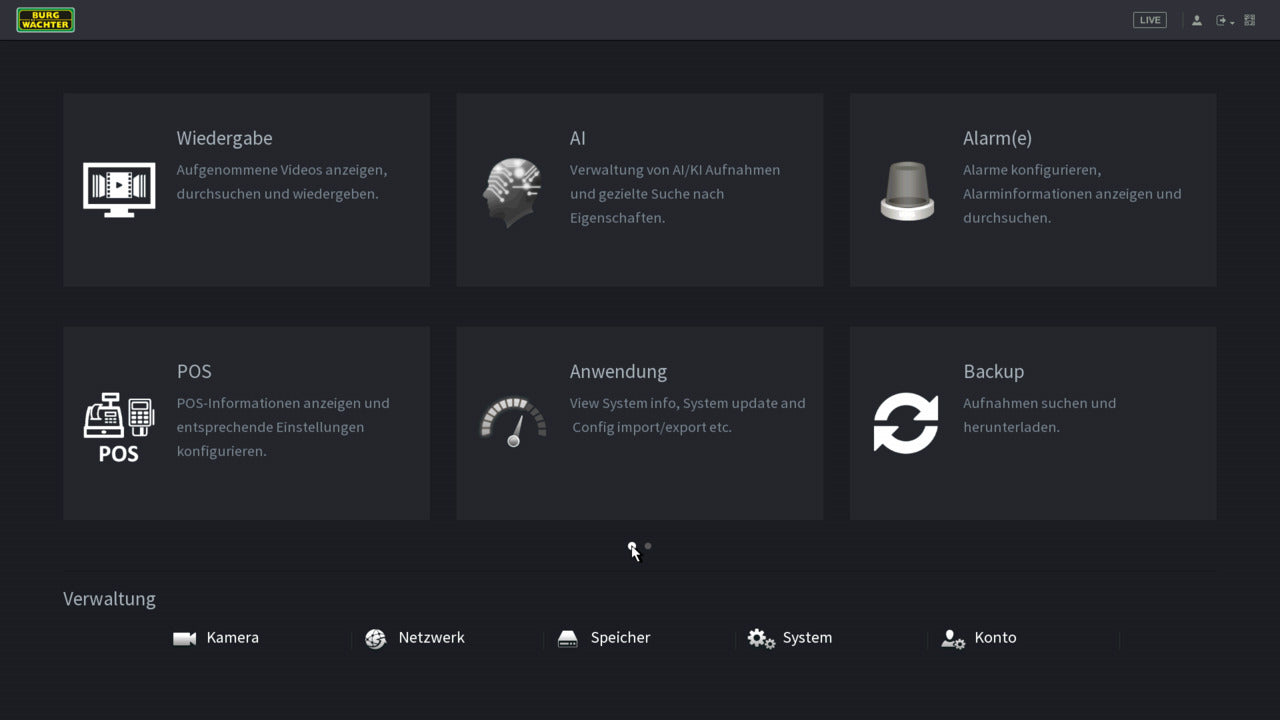The height and width of the screenshot is (720, 1280).
Task: Click the Alarm siren light icon
Action: [906, 191]
